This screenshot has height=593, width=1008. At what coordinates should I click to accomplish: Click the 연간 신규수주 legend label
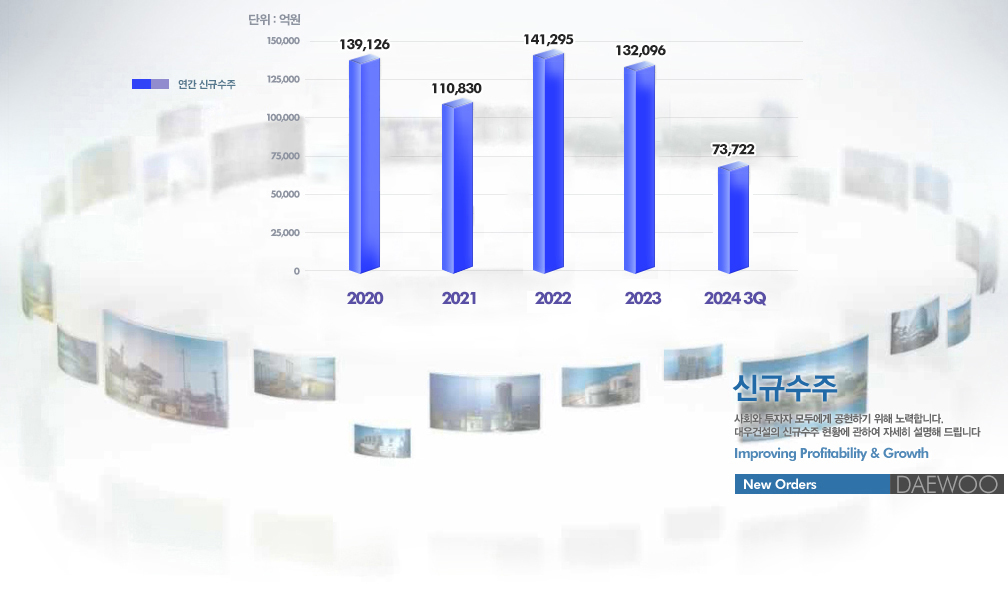(206, 84)
